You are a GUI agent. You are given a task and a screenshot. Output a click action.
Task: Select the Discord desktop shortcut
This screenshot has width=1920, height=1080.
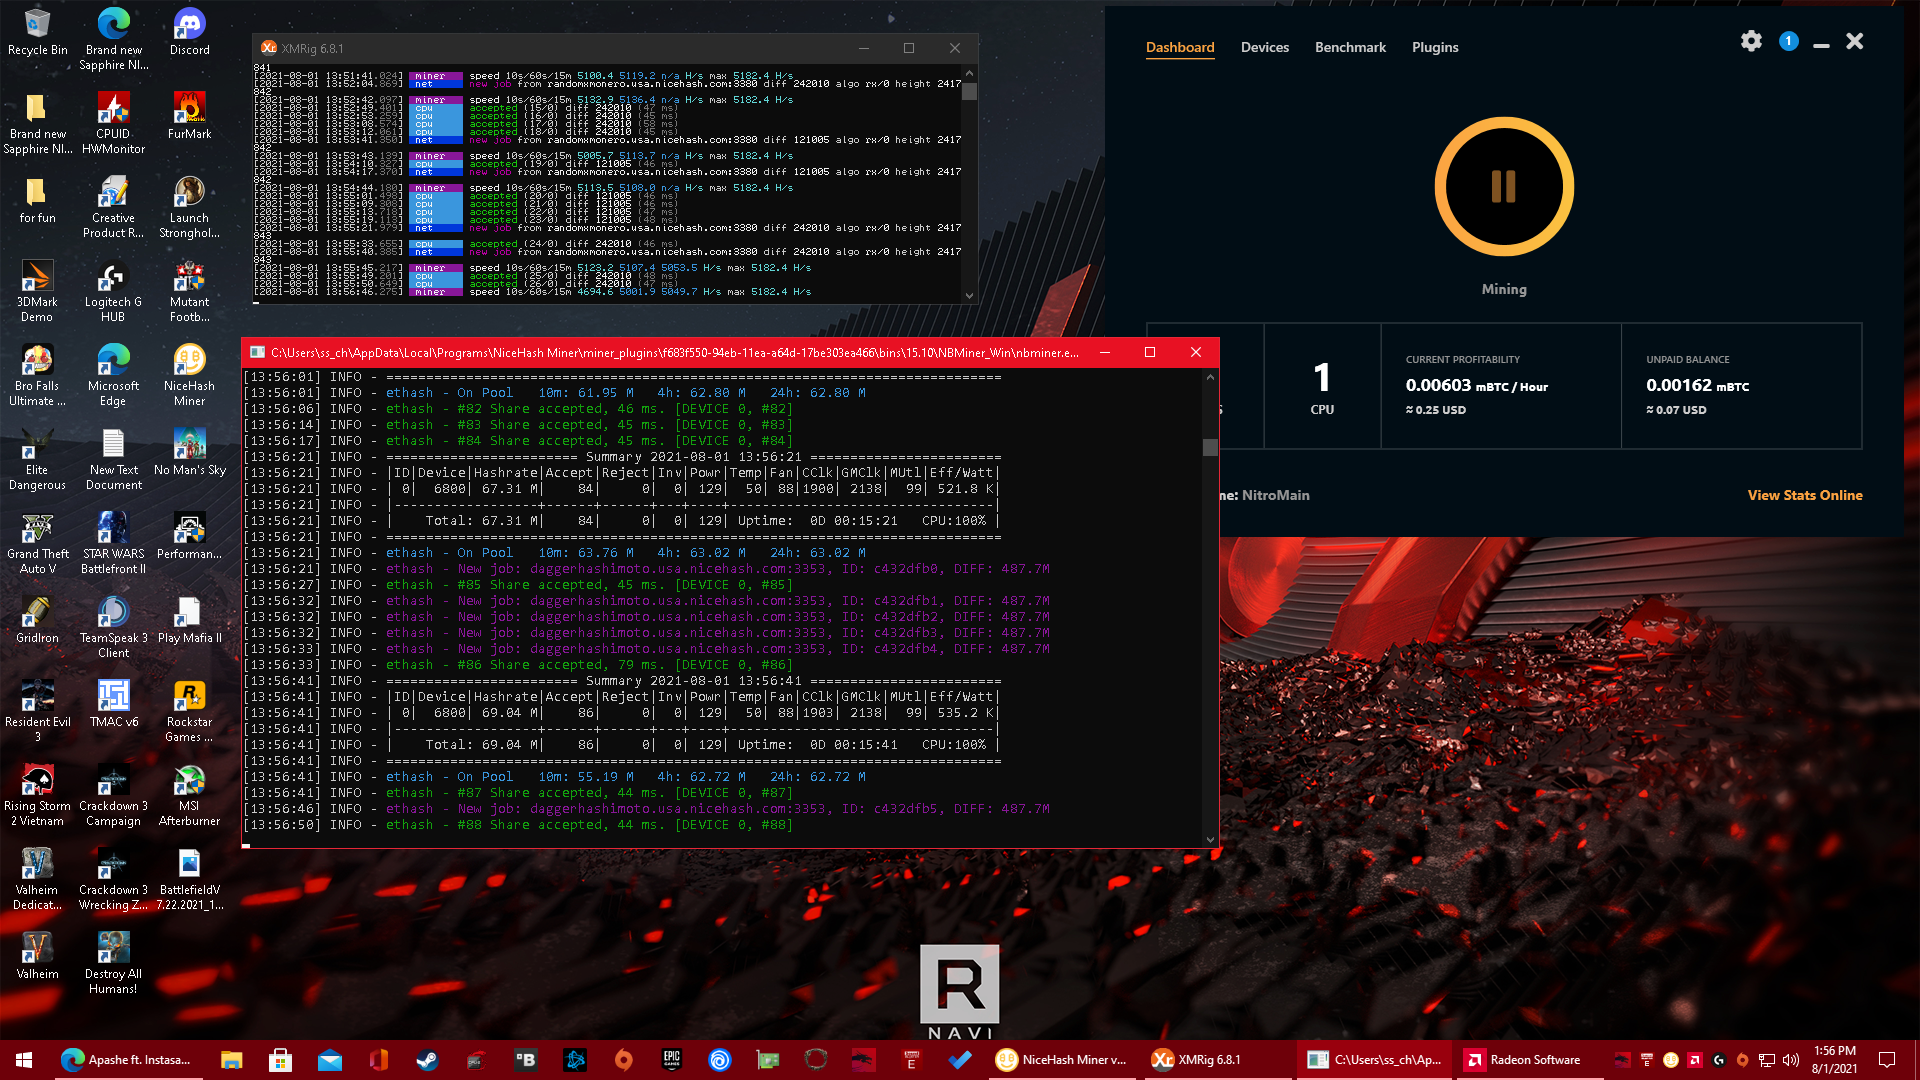click(189, 33)
